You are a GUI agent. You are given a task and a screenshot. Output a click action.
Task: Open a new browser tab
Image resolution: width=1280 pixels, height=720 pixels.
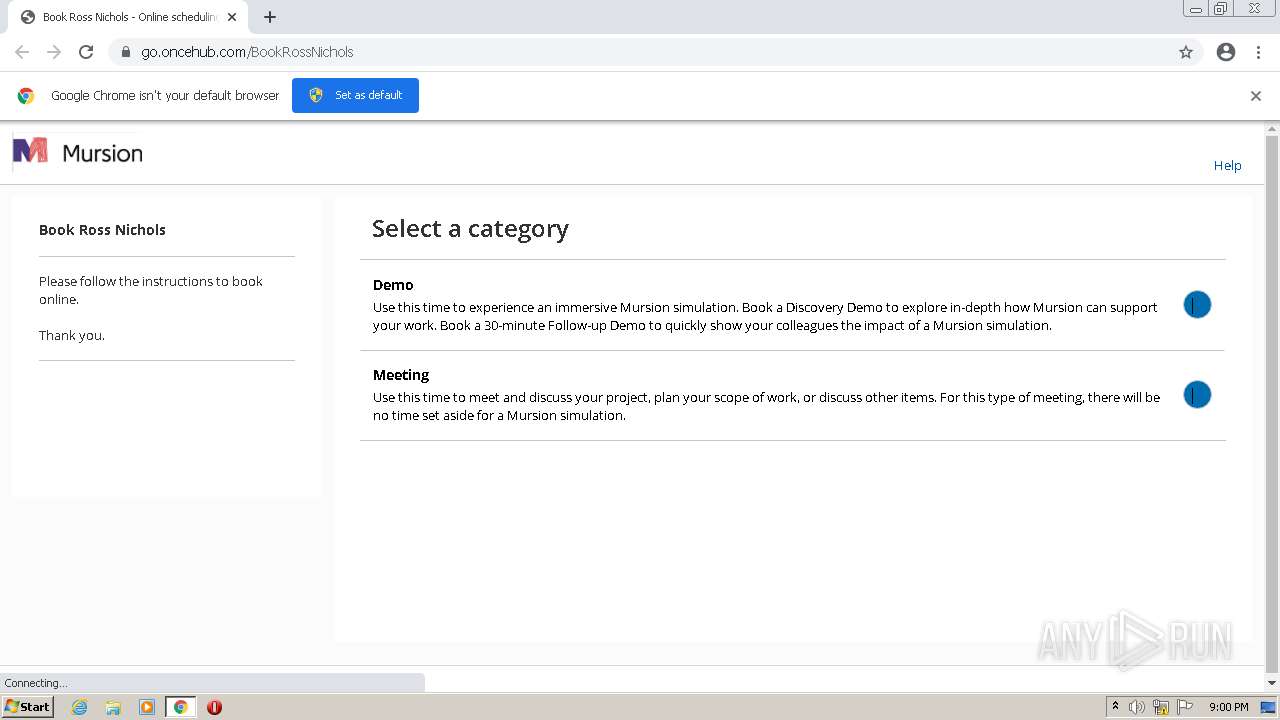pyautogui.click(x=270, y=17)
